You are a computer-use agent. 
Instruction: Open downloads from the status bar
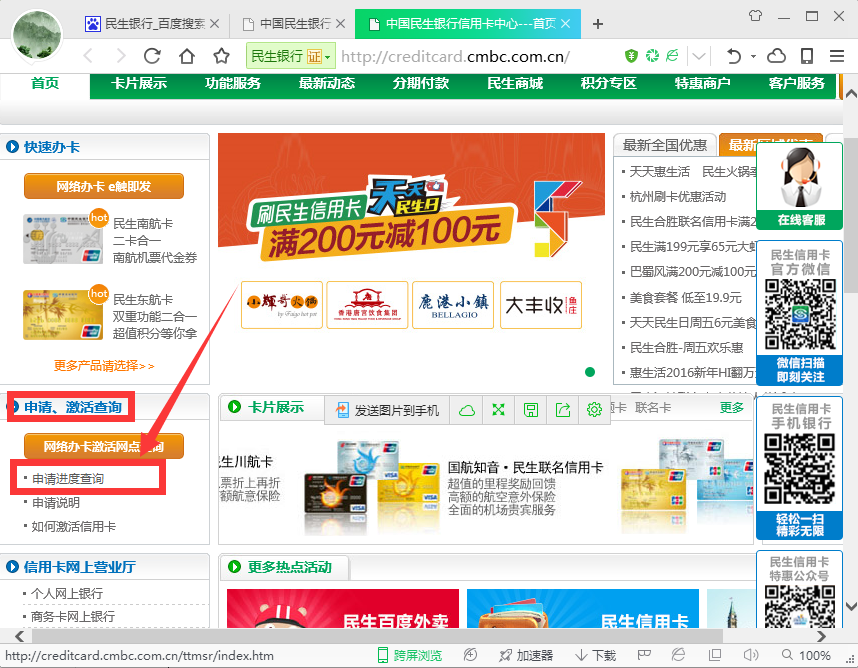(x=595, y=655)
